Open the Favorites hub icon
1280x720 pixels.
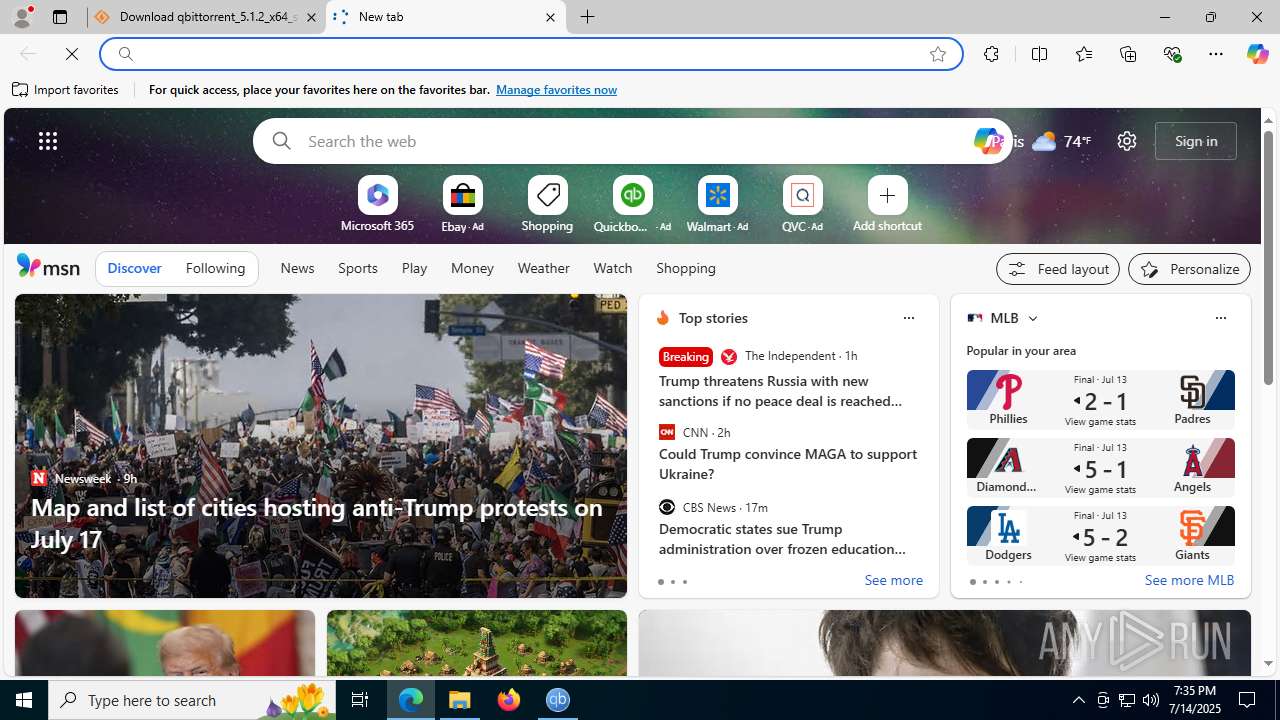1083,54
